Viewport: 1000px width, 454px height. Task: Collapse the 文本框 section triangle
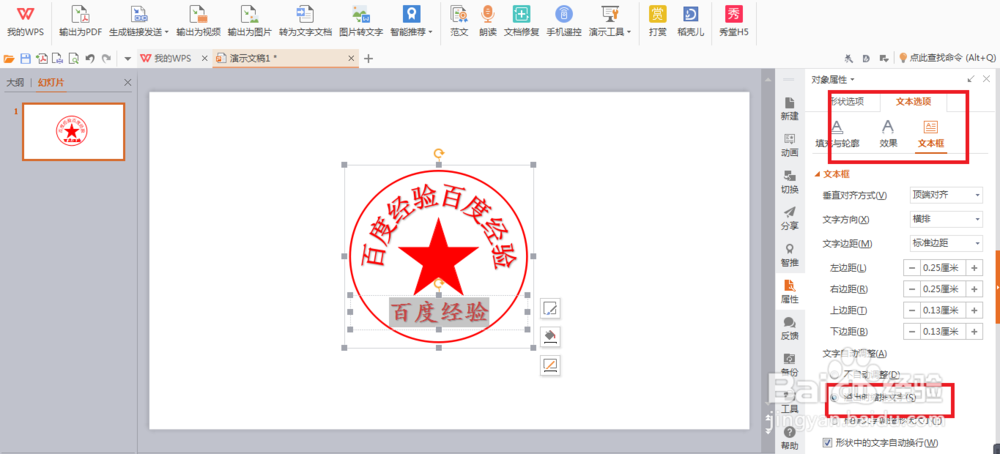[x=818, y=173]
